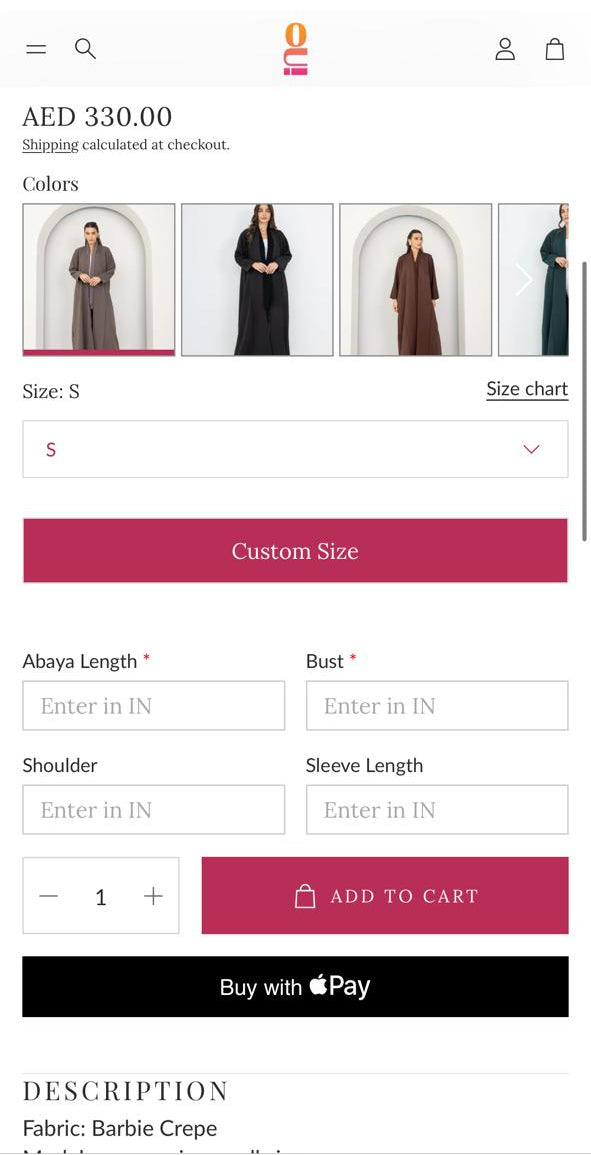This screenshot has width=591, height=1155.
Task: Open the shopping bag icon
Action: click(x=555, y=49)
